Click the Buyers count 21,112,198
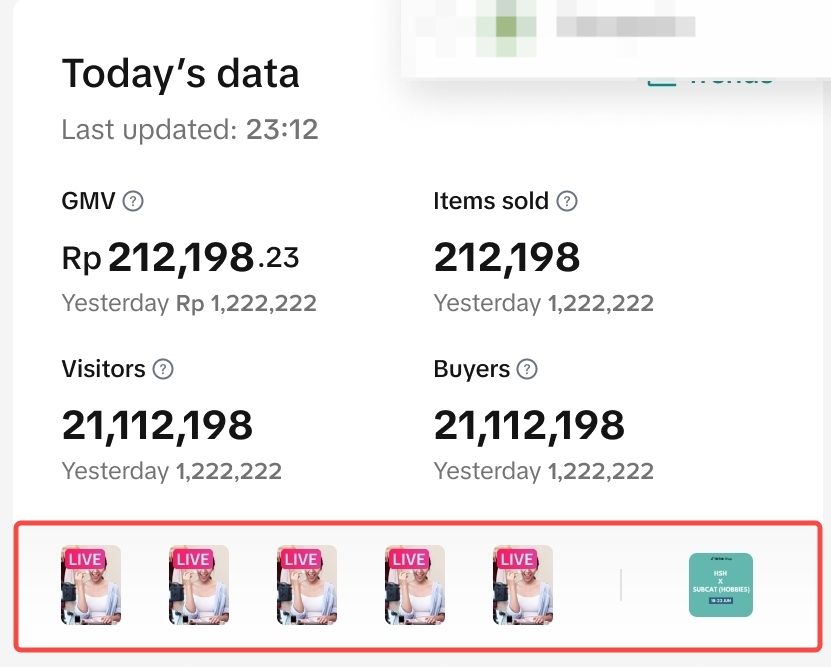This screenshot has width=831, height=667. click(530, 427)
